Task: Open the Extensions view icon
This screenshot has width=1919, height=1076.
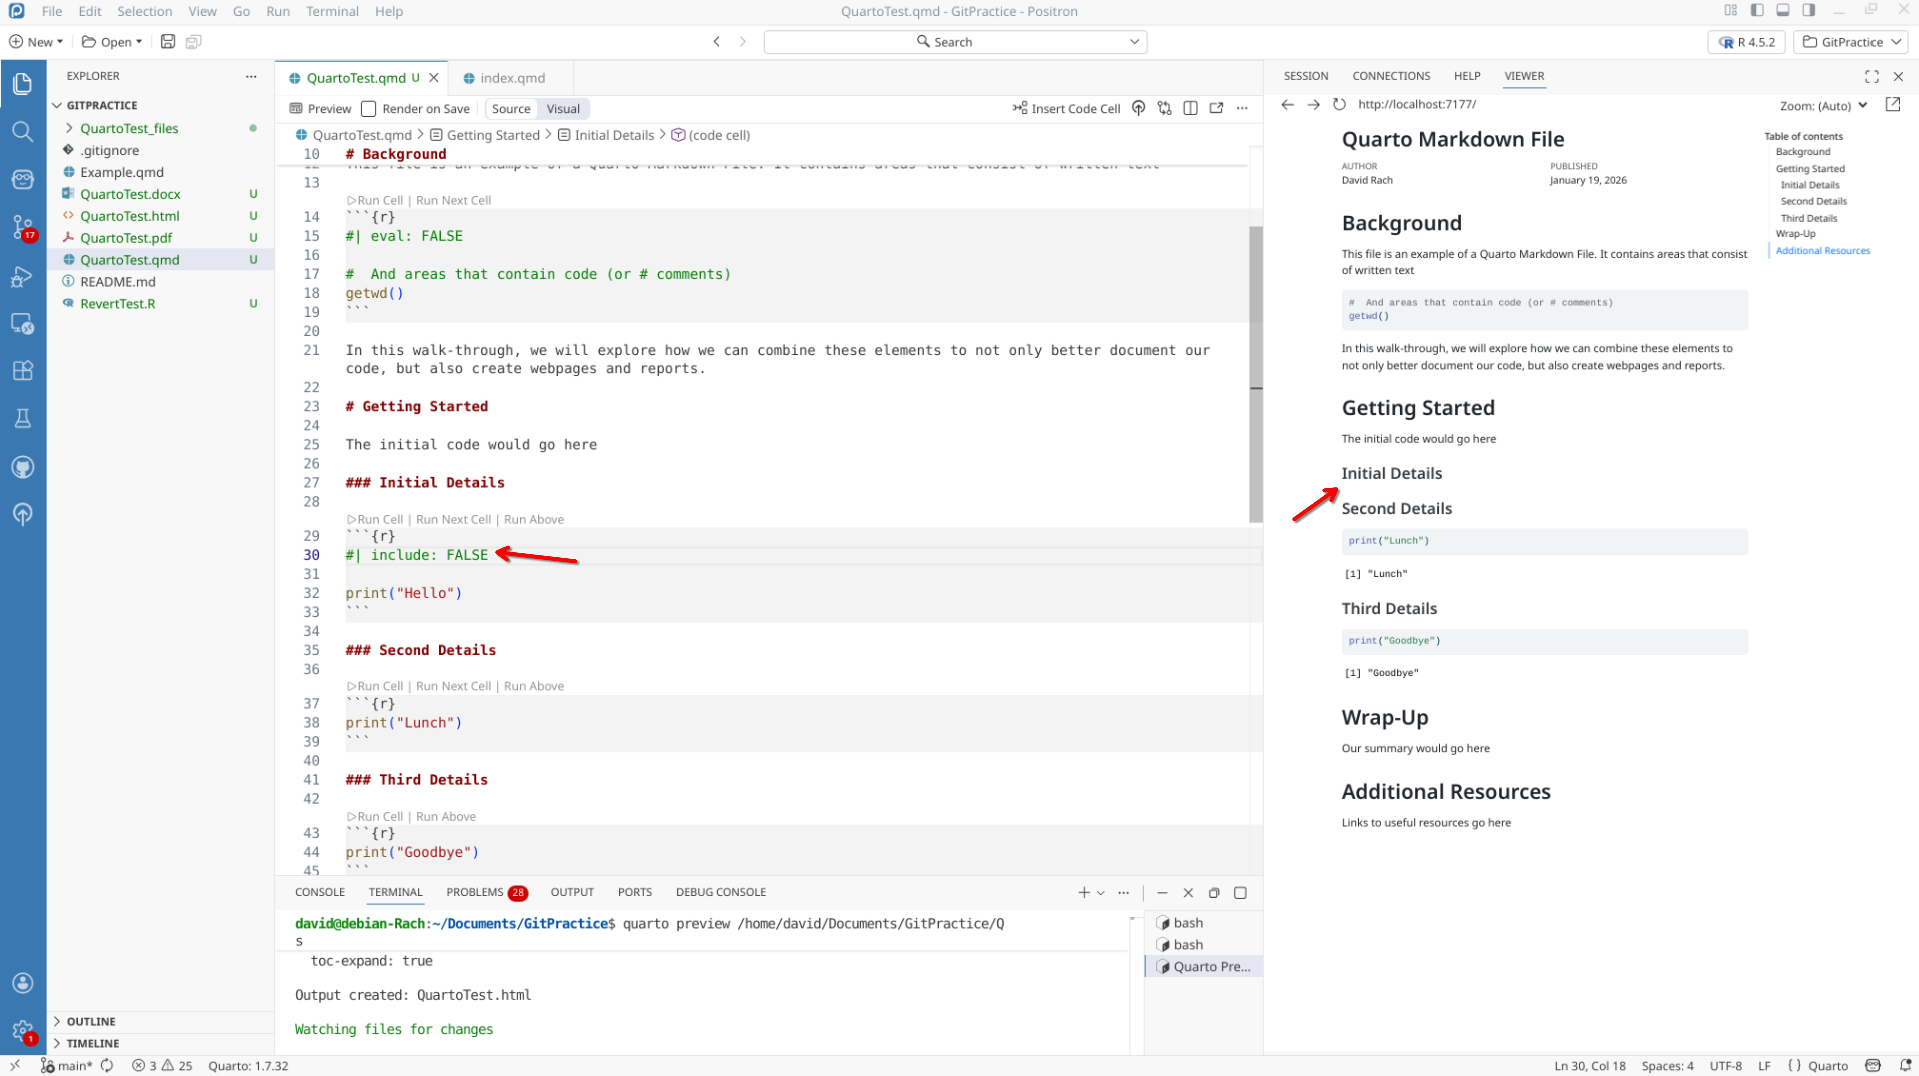Action: click(x=22, y=370)
